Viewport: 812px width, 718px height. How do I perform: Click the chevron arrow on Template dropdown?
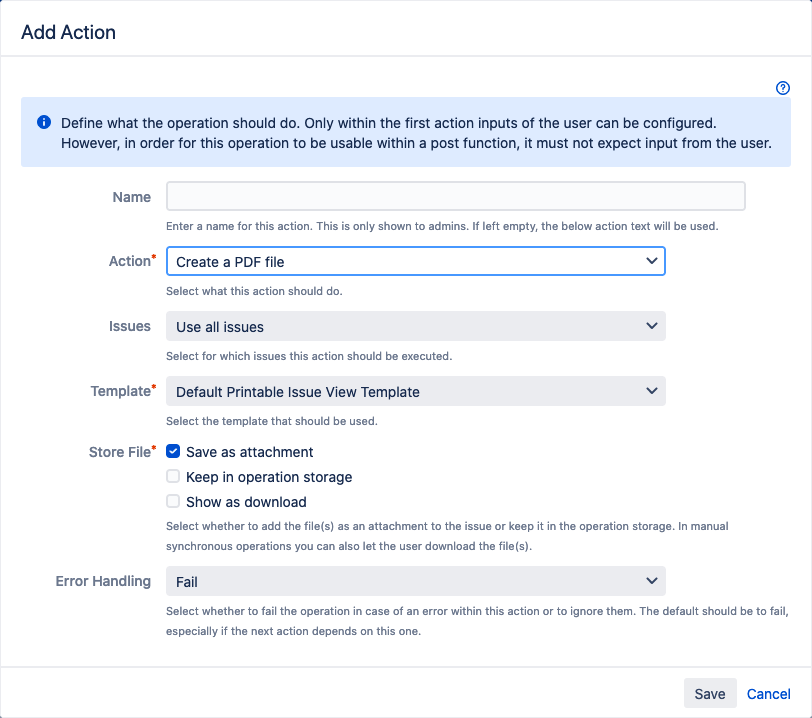651,391
